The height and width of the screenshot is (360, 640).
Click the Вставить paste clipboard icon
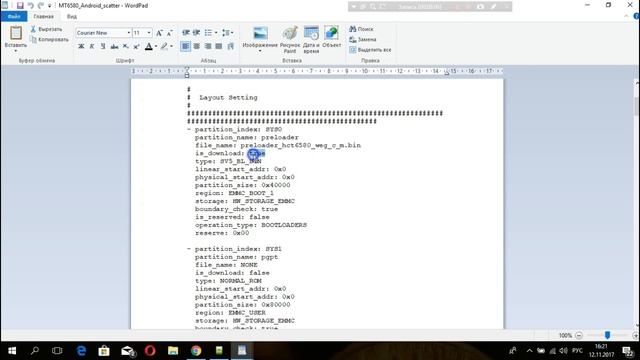coord(16,33)
